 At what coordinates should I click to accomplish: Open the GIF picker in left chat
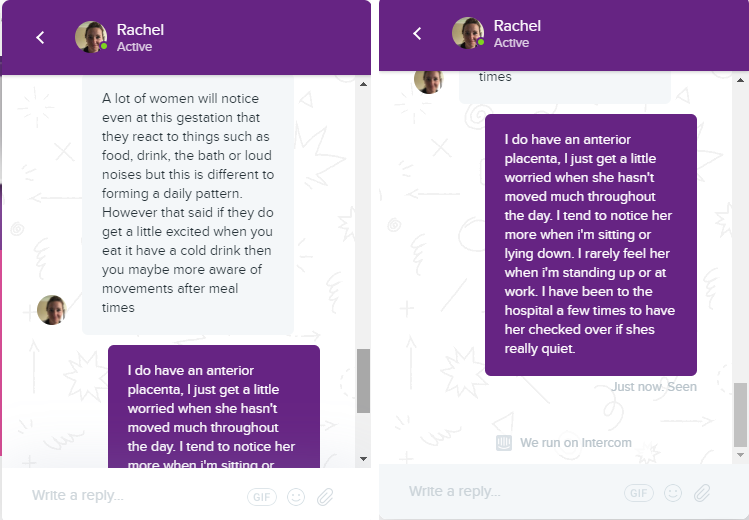click(x=260, y=496)
